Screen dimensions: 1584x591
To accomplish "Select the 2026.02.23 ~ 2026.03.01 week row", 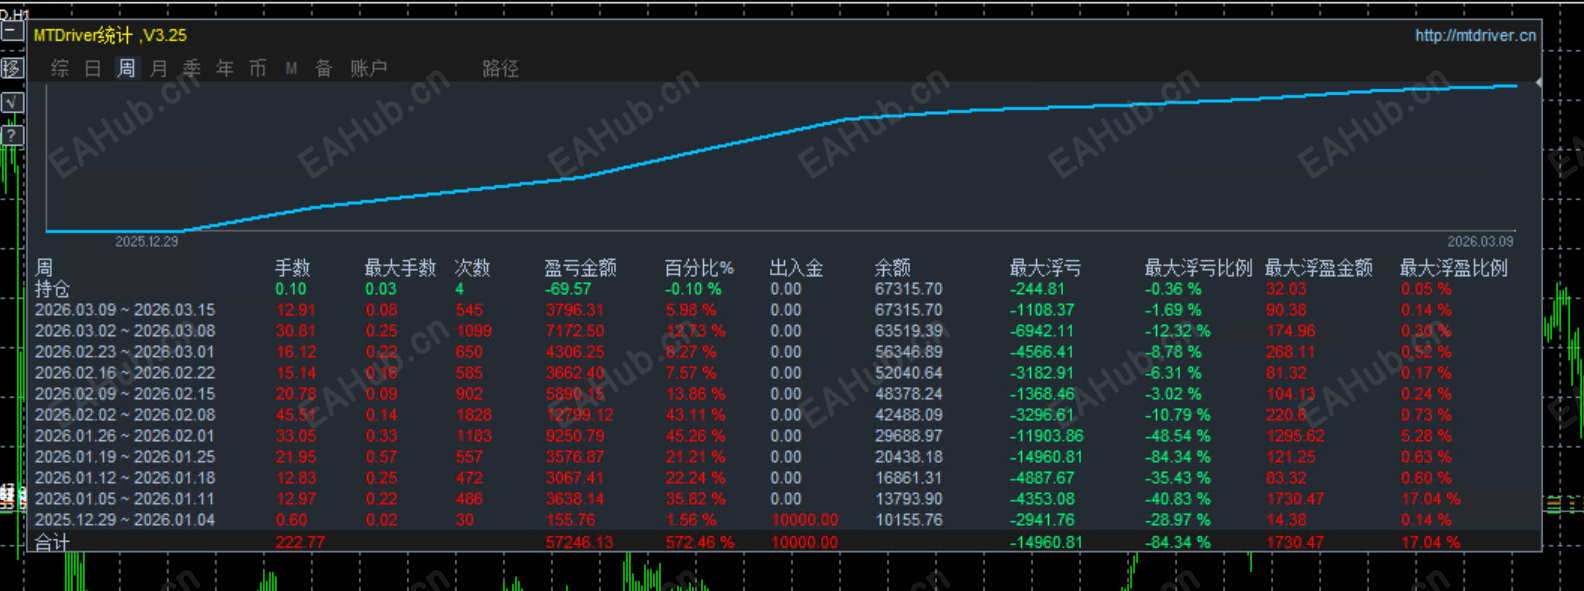I will (125, 352).
